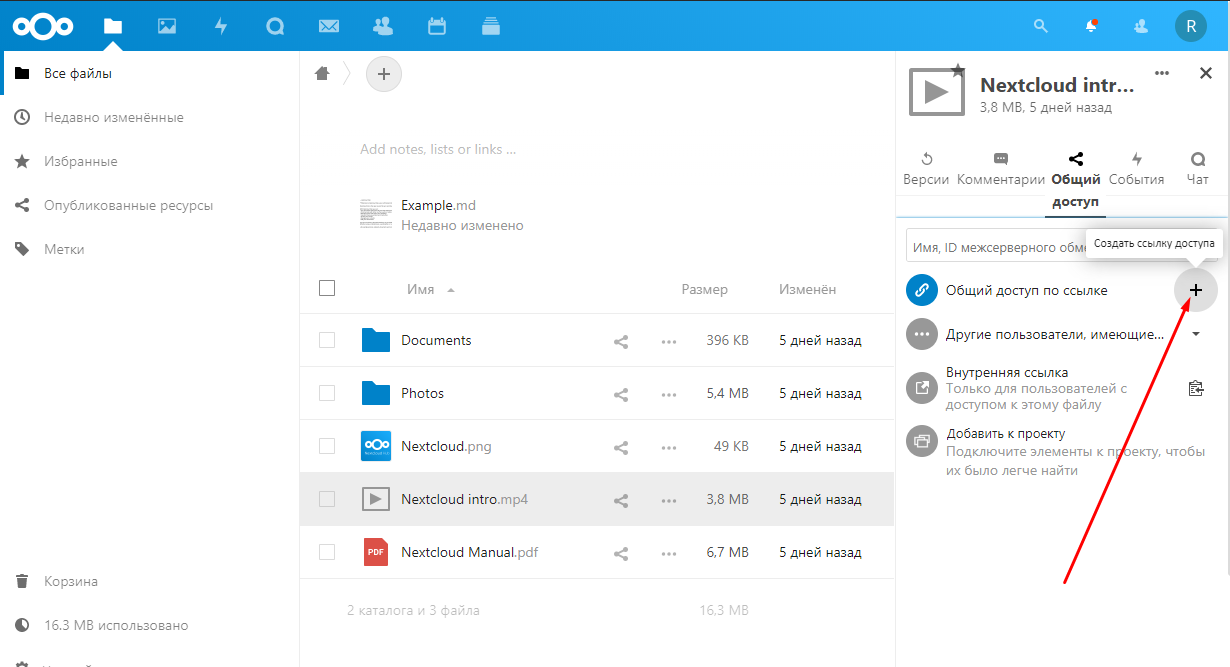
Task: Select the Nextcloud Manual.pdf row checkbox
Action: pos(327,552)
